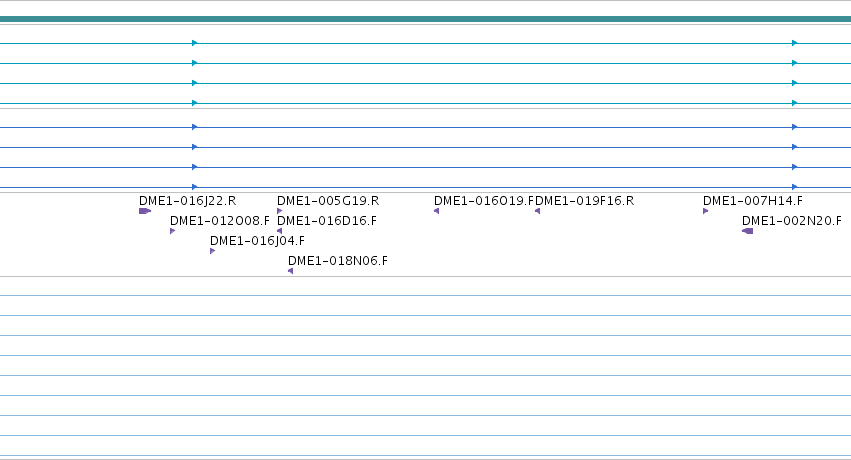Click the purple glyph below DME1-002N20.F

point(747,231)
